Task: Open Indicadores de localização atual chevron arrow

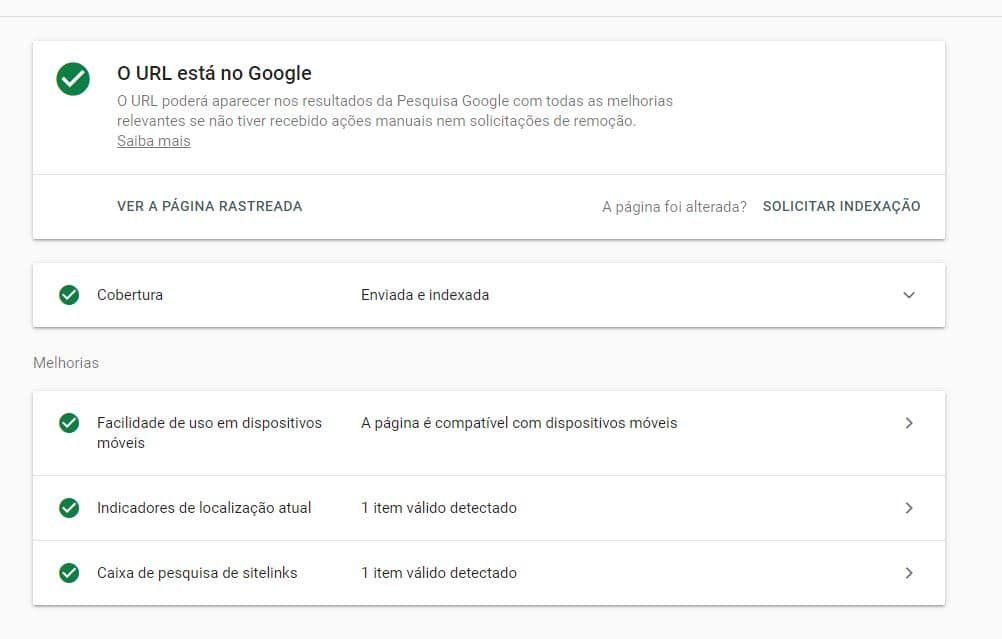Action: [x=908, y=508]
